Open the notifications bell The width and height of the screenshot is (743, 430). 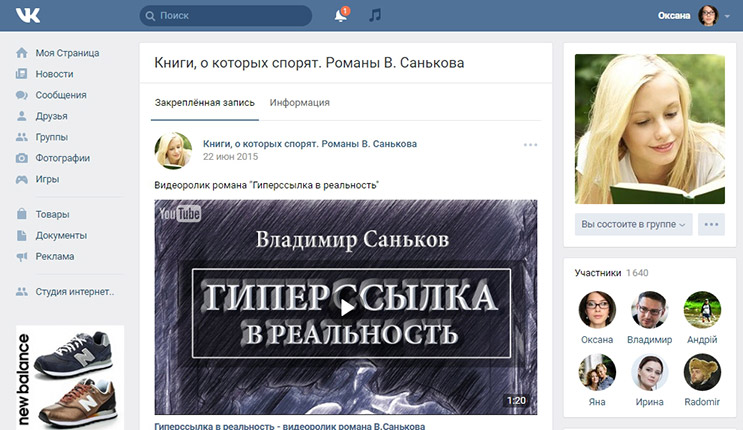tap(341, 15)
